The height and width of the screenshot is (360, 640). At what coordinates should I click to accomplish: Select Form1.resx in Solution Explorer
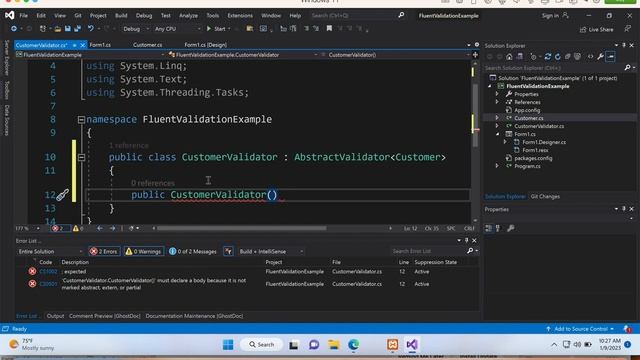(x=535, y=150)
